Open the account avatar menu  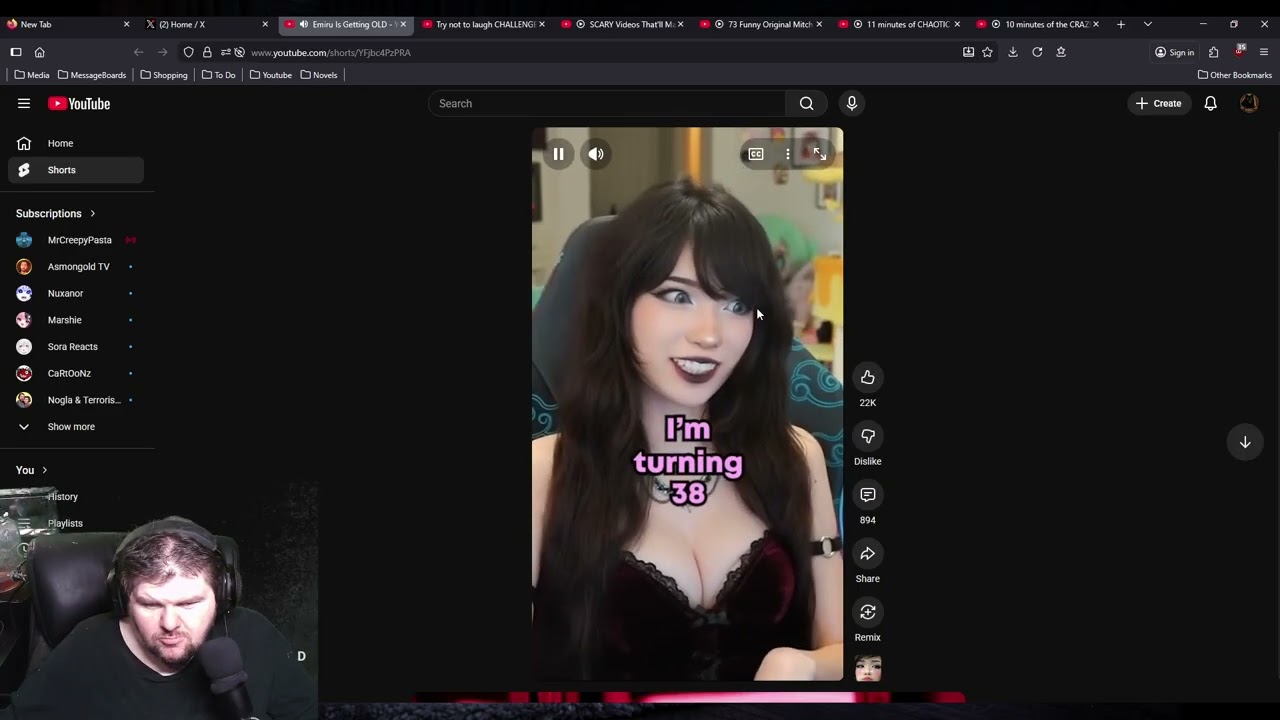coord(1249,103)
